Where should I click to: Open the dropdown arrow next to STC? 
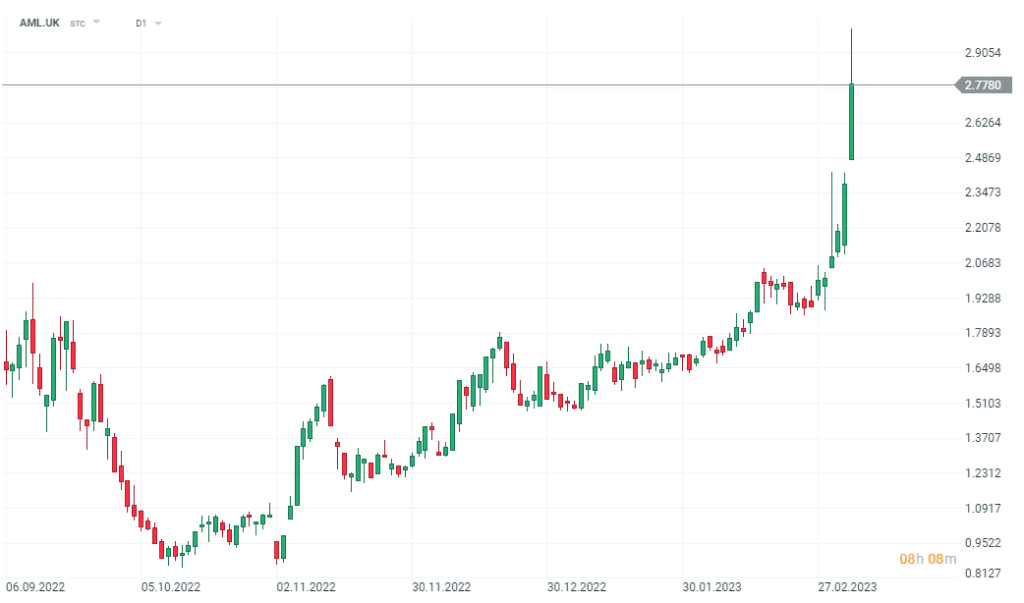tap(96, 22)
